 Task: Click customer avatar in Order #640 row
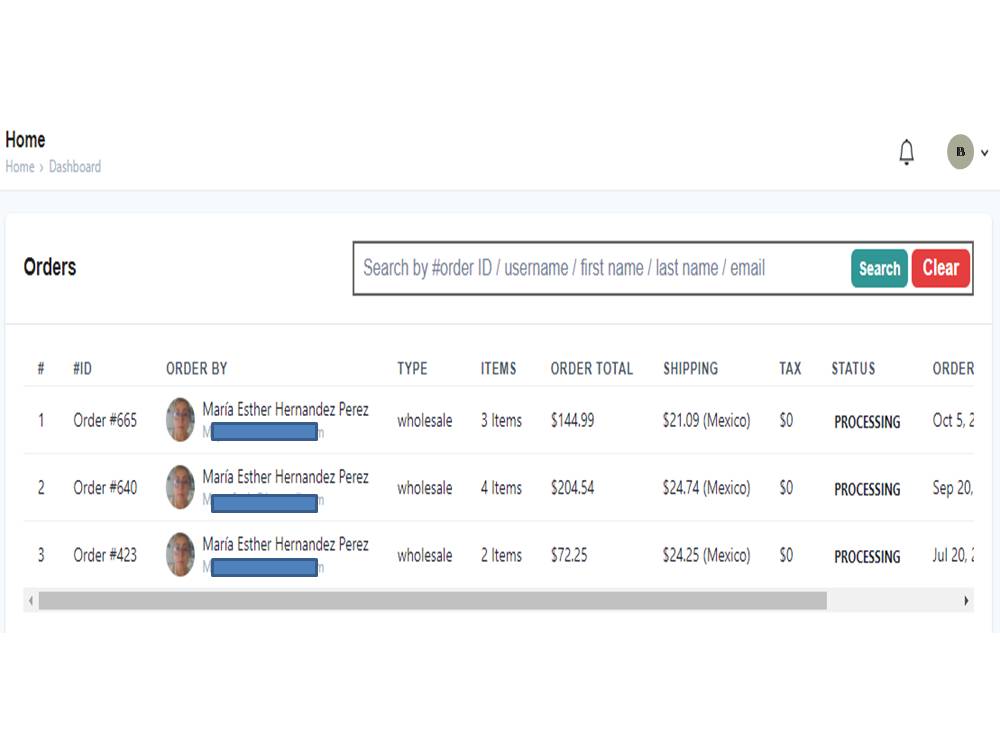pyautogui.click(x=180, y=487)
